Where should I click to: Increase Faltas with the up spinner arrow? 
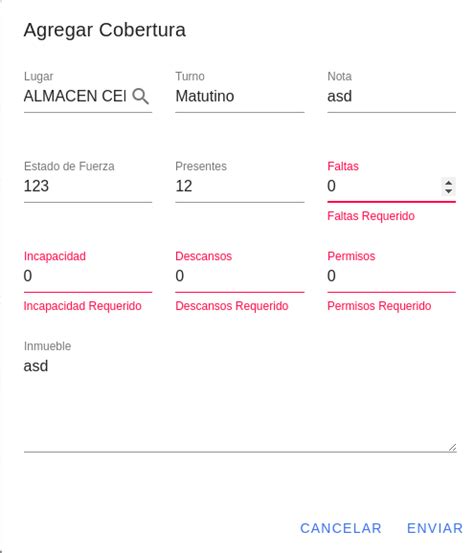coord(448,183)
